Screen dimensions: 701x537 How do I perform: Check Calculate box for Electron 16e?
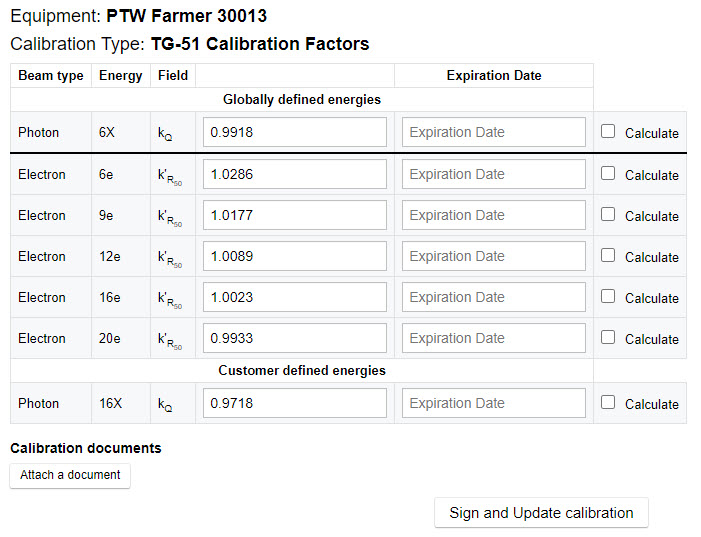(609, 296)
